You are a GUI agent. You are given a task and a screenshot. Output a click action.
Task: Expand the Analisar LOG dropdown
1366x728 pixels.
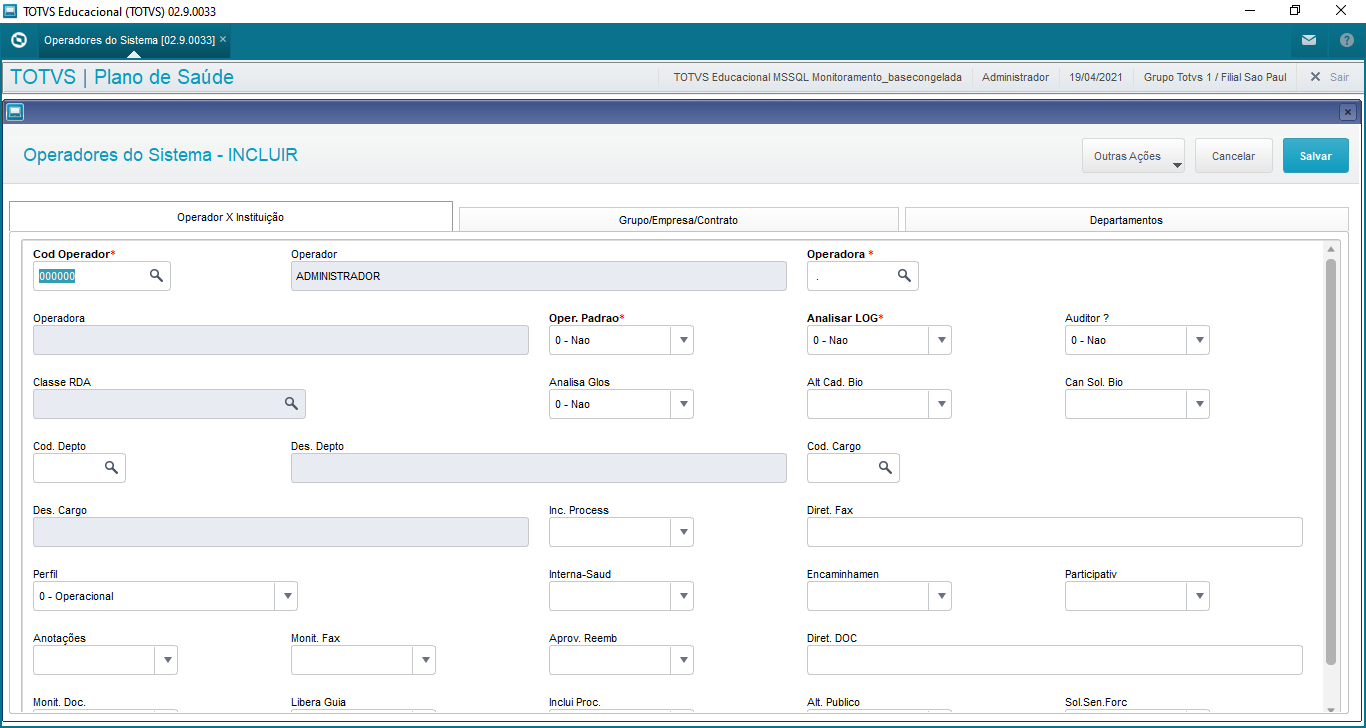(942, 340)
